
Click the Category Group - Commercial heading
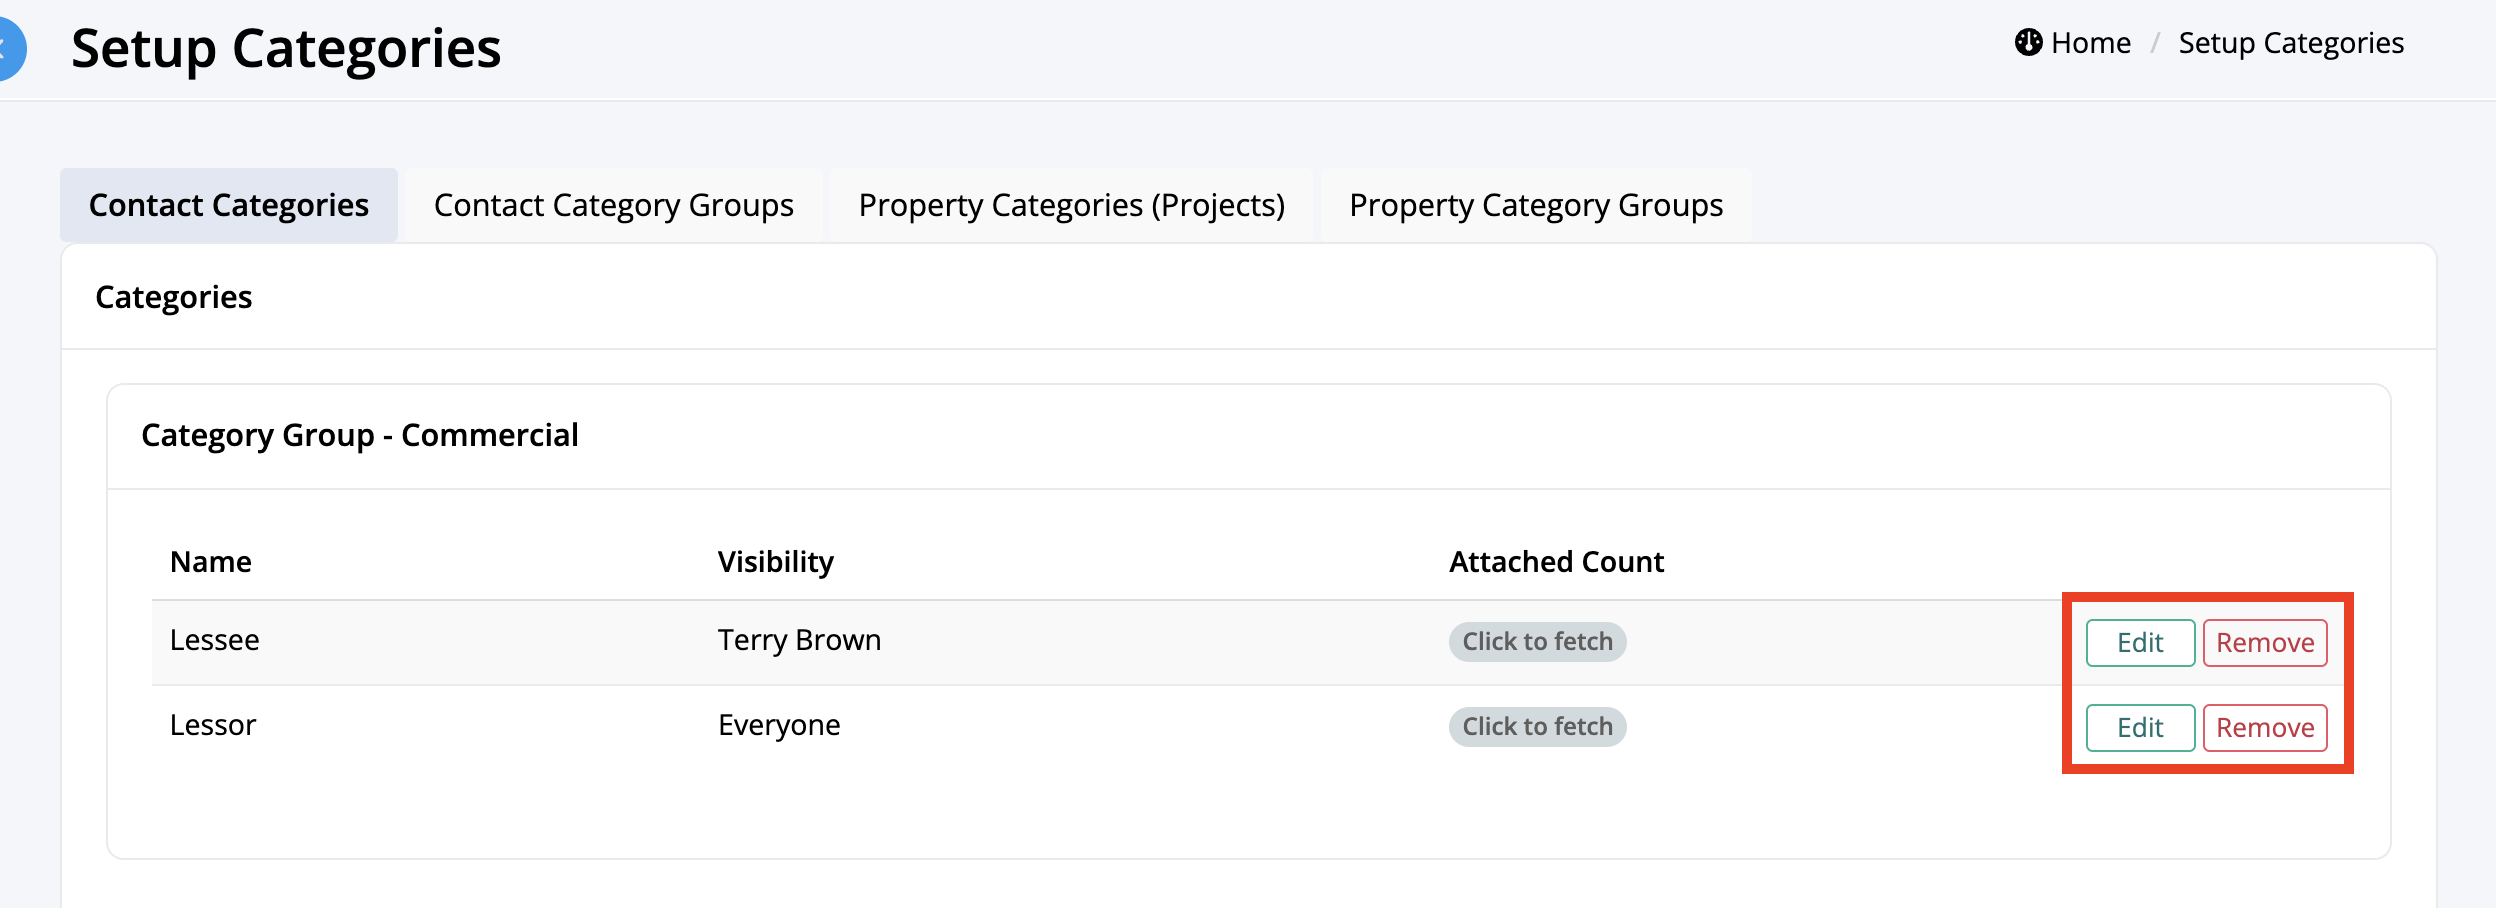tap(360, 436)
